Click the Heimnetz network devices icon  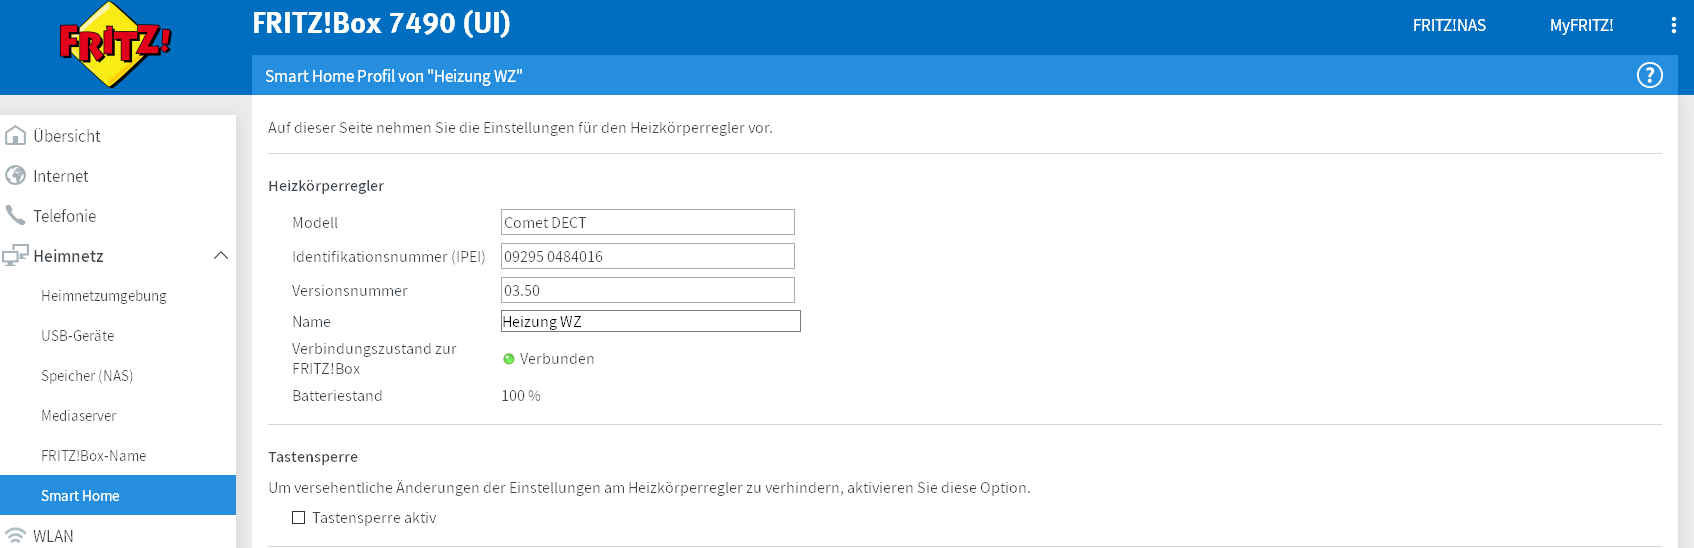coord(16,256)
